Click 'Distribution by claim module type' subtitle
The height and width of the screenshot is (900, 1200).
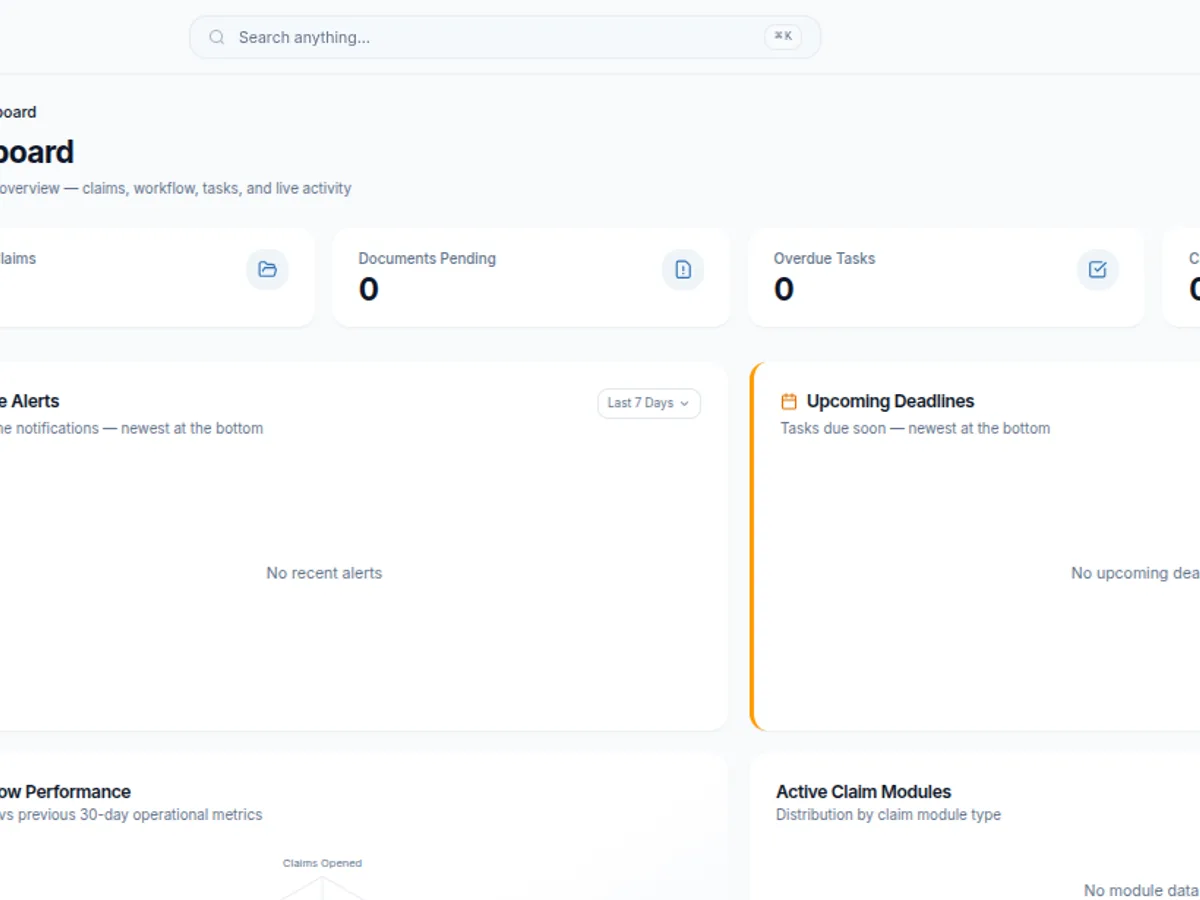pos(888,814)
